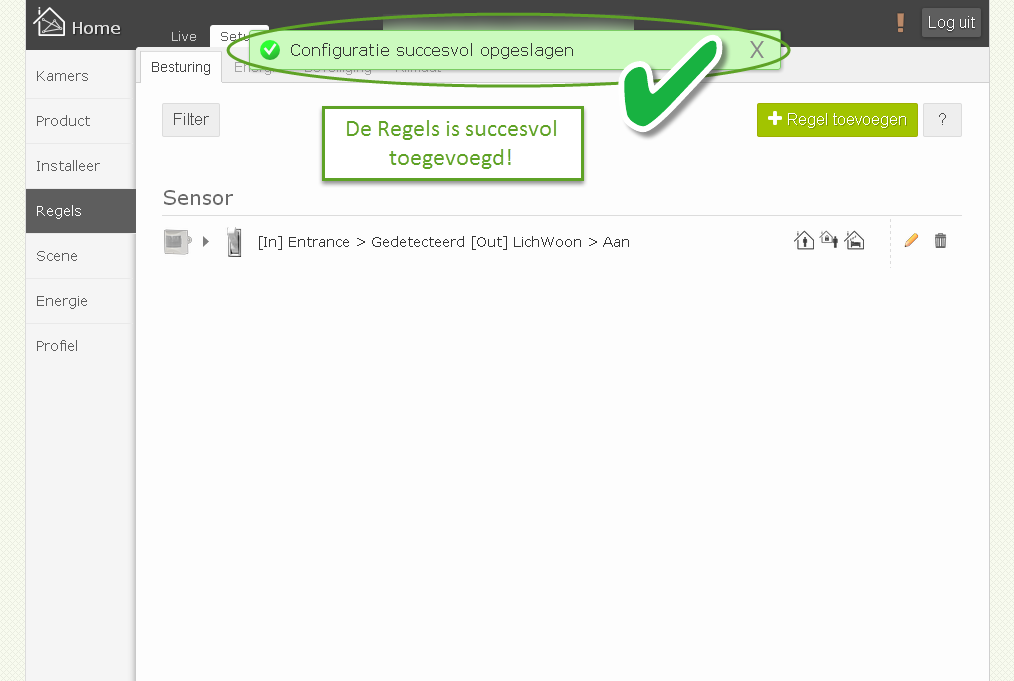Dismiss the success notification with X
The image size is (1014, 681).
[757, 50]
